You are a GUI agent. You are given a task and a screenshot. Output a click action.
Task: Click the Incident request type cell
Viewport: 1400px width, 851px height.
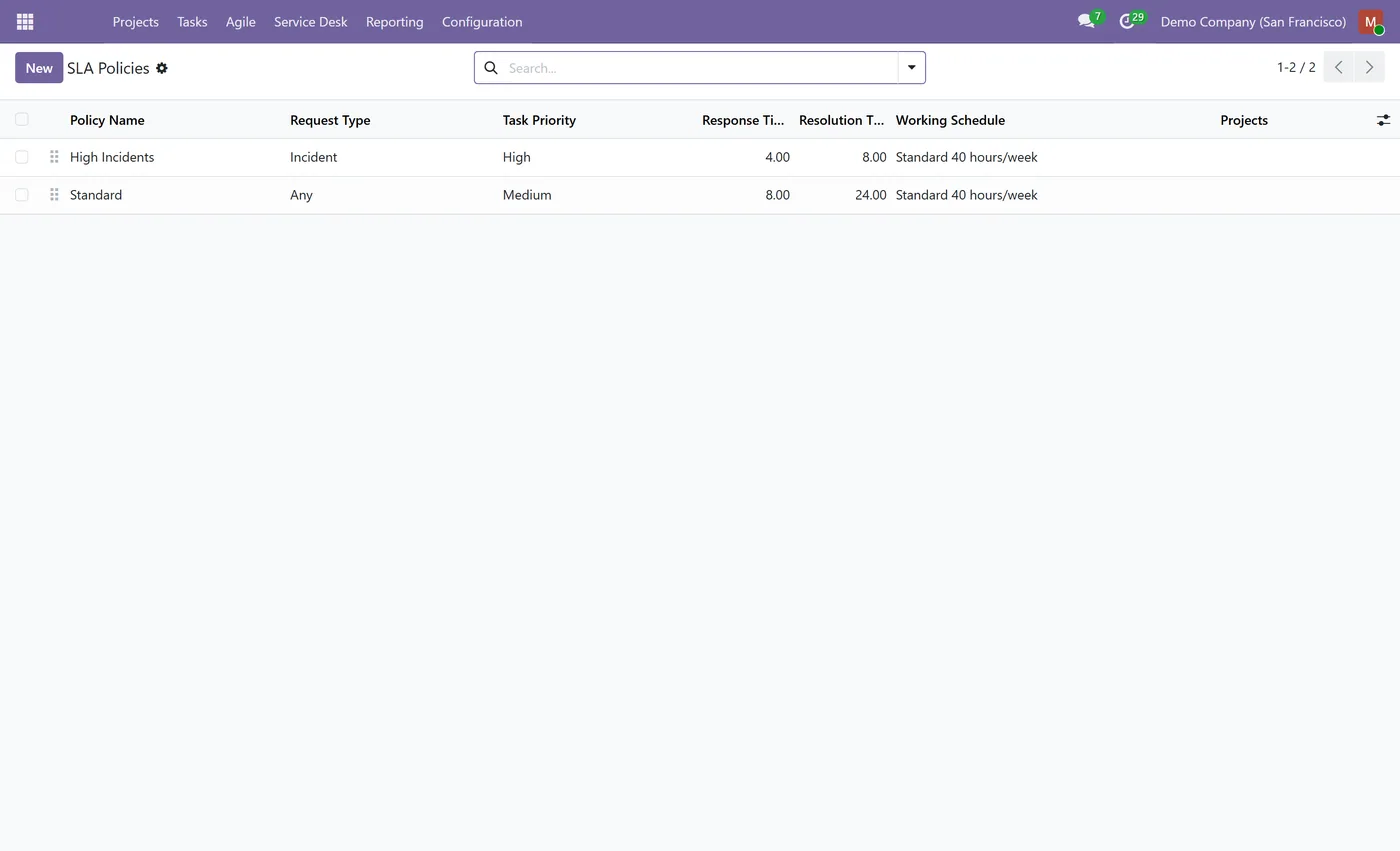(313, 157)
